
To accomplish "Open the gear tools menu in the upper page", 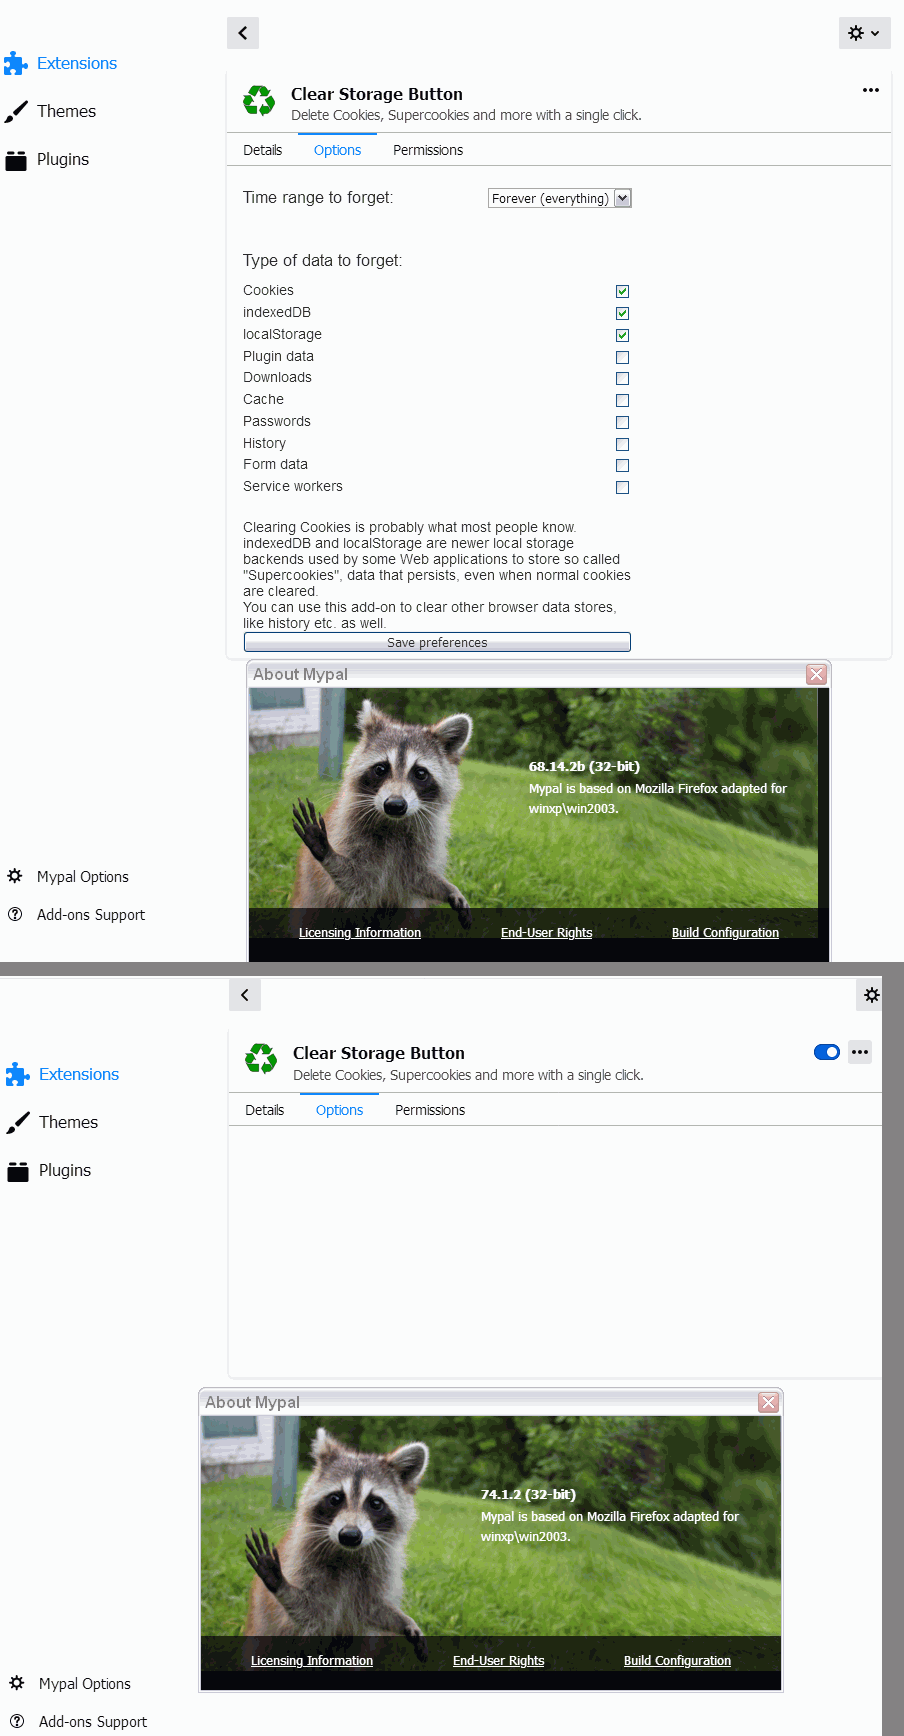I will [x=864, y=33].
